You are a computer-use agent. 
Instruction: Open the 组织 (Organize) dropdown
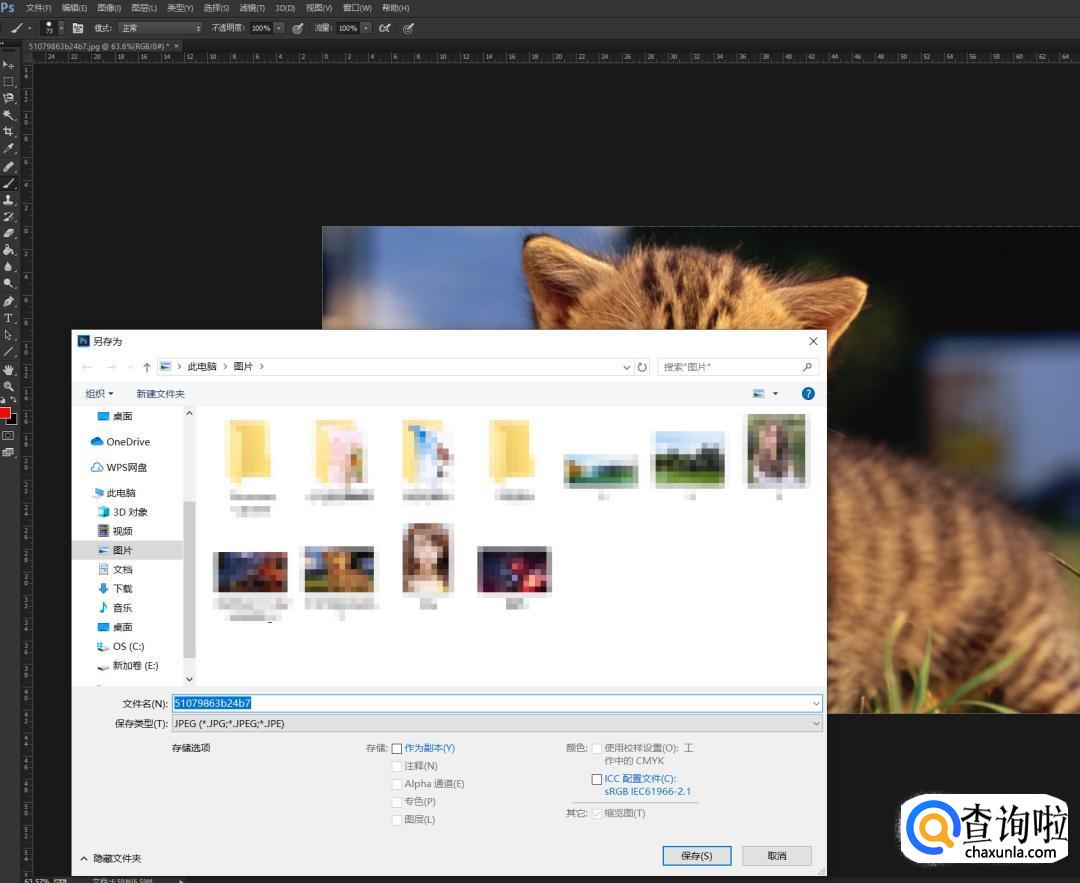point(99,394)
